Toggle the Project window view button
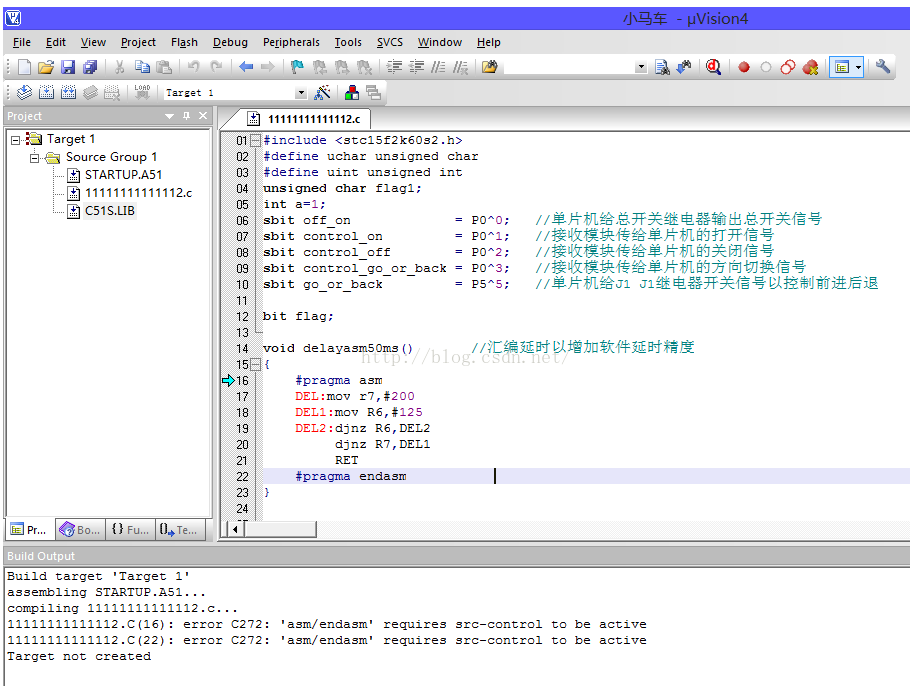910x688 pixels. [x=842, y=67]
